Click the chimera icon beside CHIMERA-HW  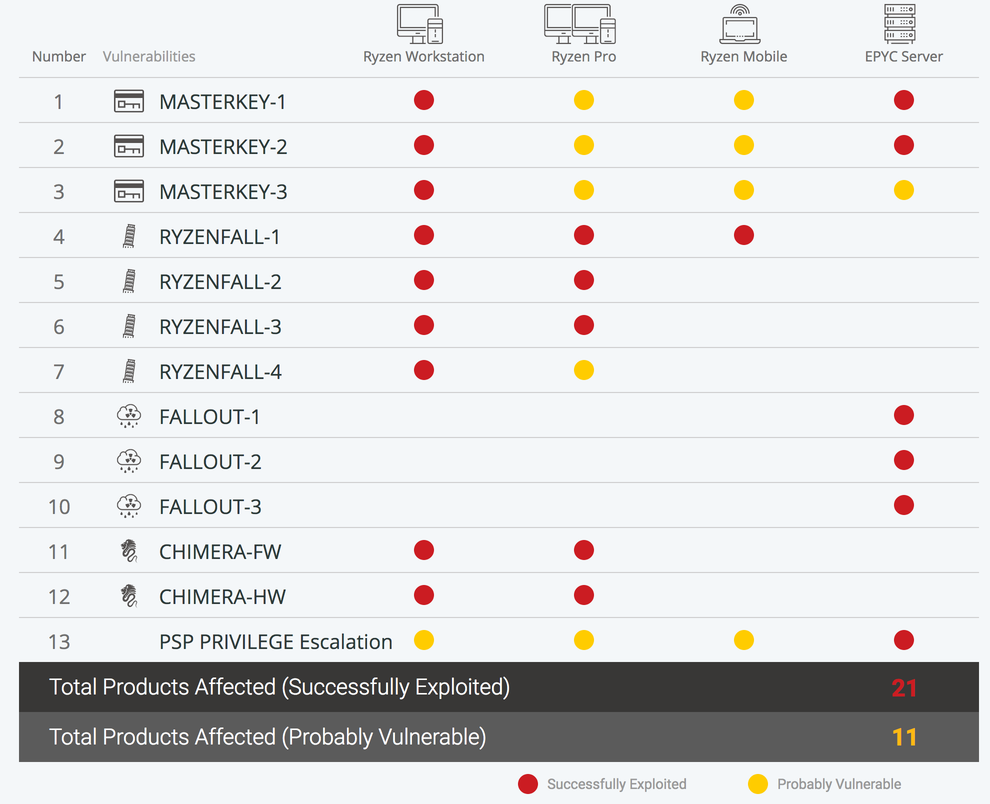pos(129,596)
